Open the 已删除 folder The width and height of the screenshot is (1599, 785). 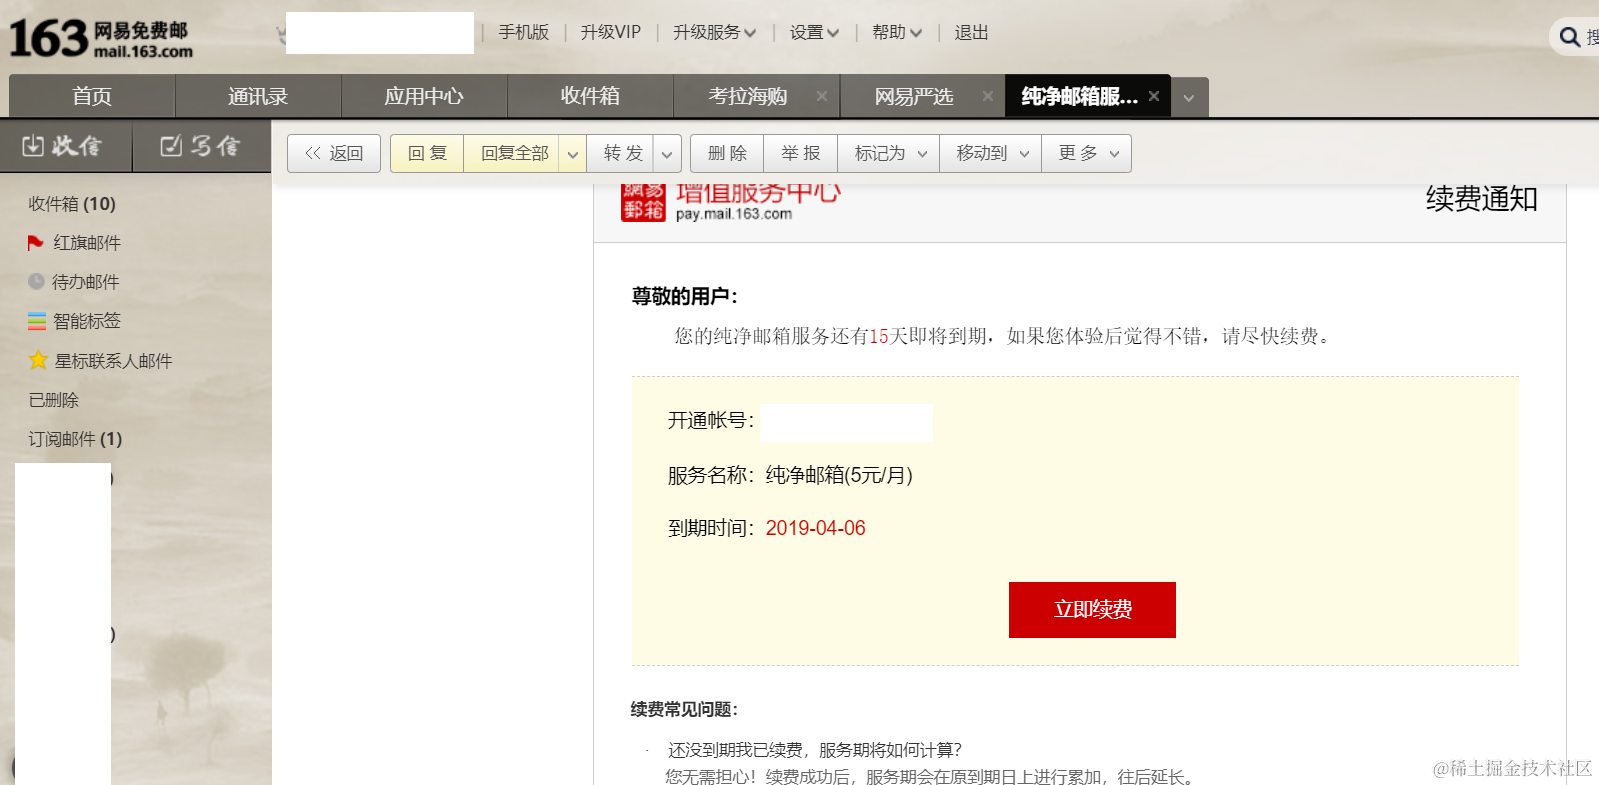[x=54, y=400]
